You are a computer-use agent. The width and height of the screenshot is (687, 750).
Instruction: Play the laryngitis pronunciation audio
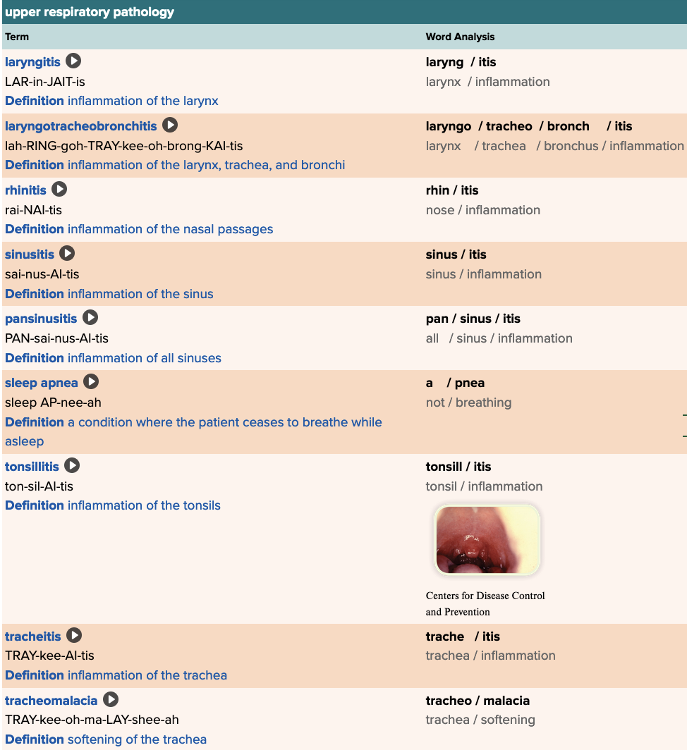click(73, 62)
